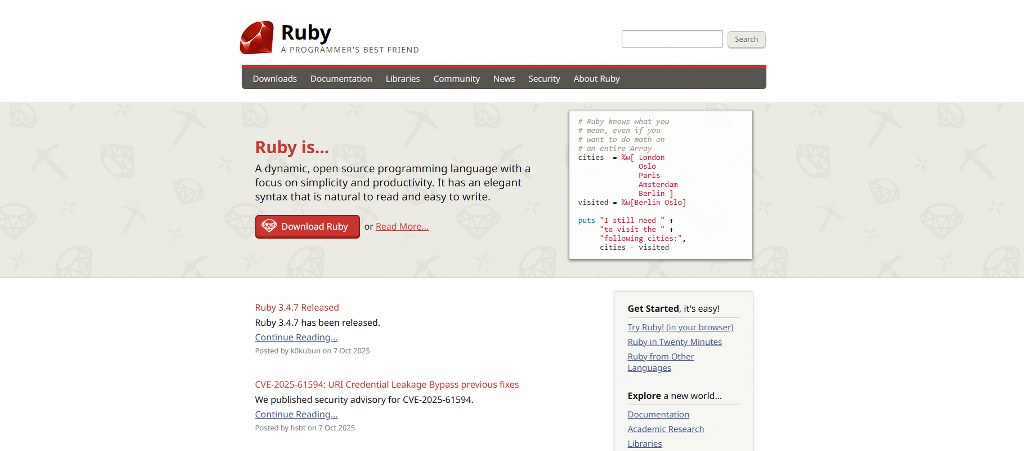
Task: Open the Academic Research link
Action: 665,429
